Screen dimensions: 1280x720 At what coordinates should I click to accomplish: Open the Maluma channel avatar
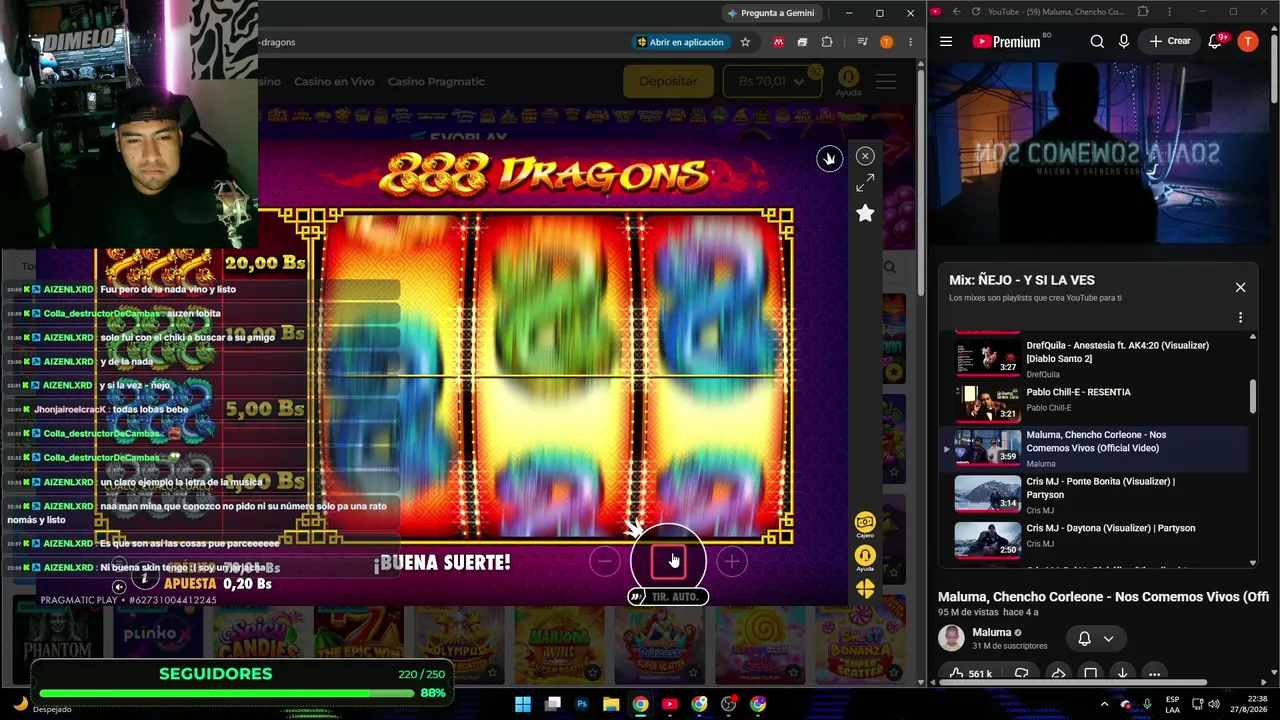point(951,638)
